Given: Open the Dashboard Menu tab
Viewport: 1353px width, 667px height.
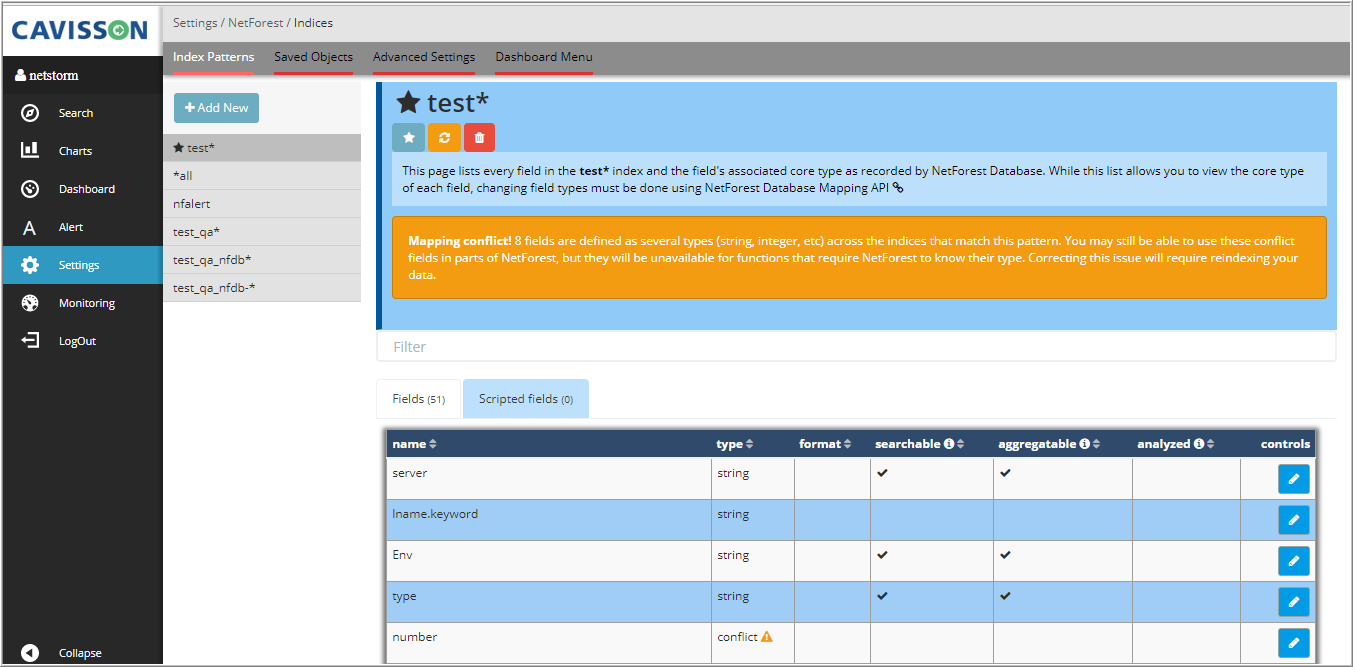Looking at the screenshot, I should coord(544,57).
